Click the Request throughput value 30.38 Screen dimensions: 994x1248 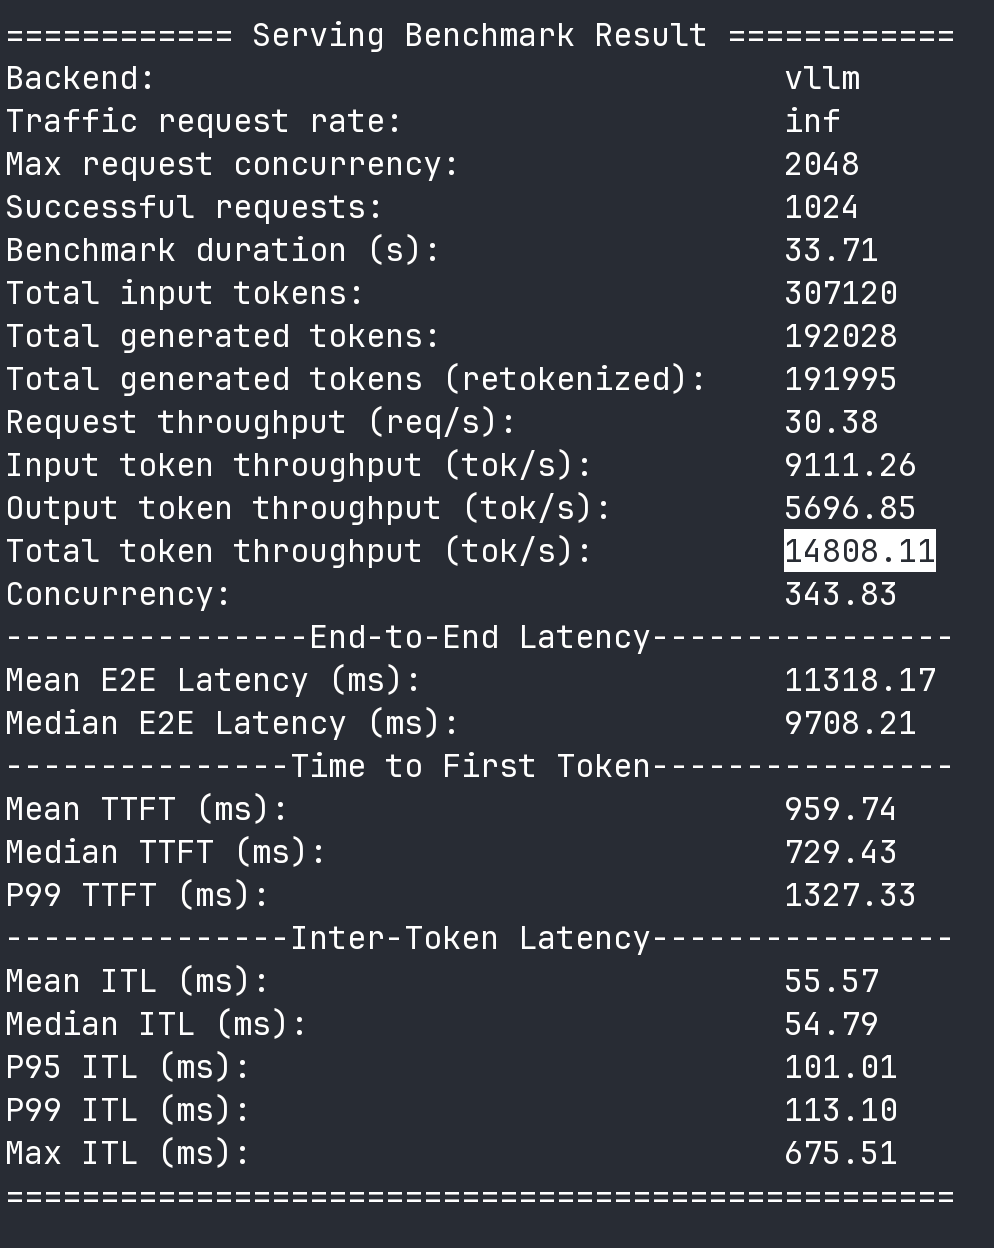pos(831,422)
